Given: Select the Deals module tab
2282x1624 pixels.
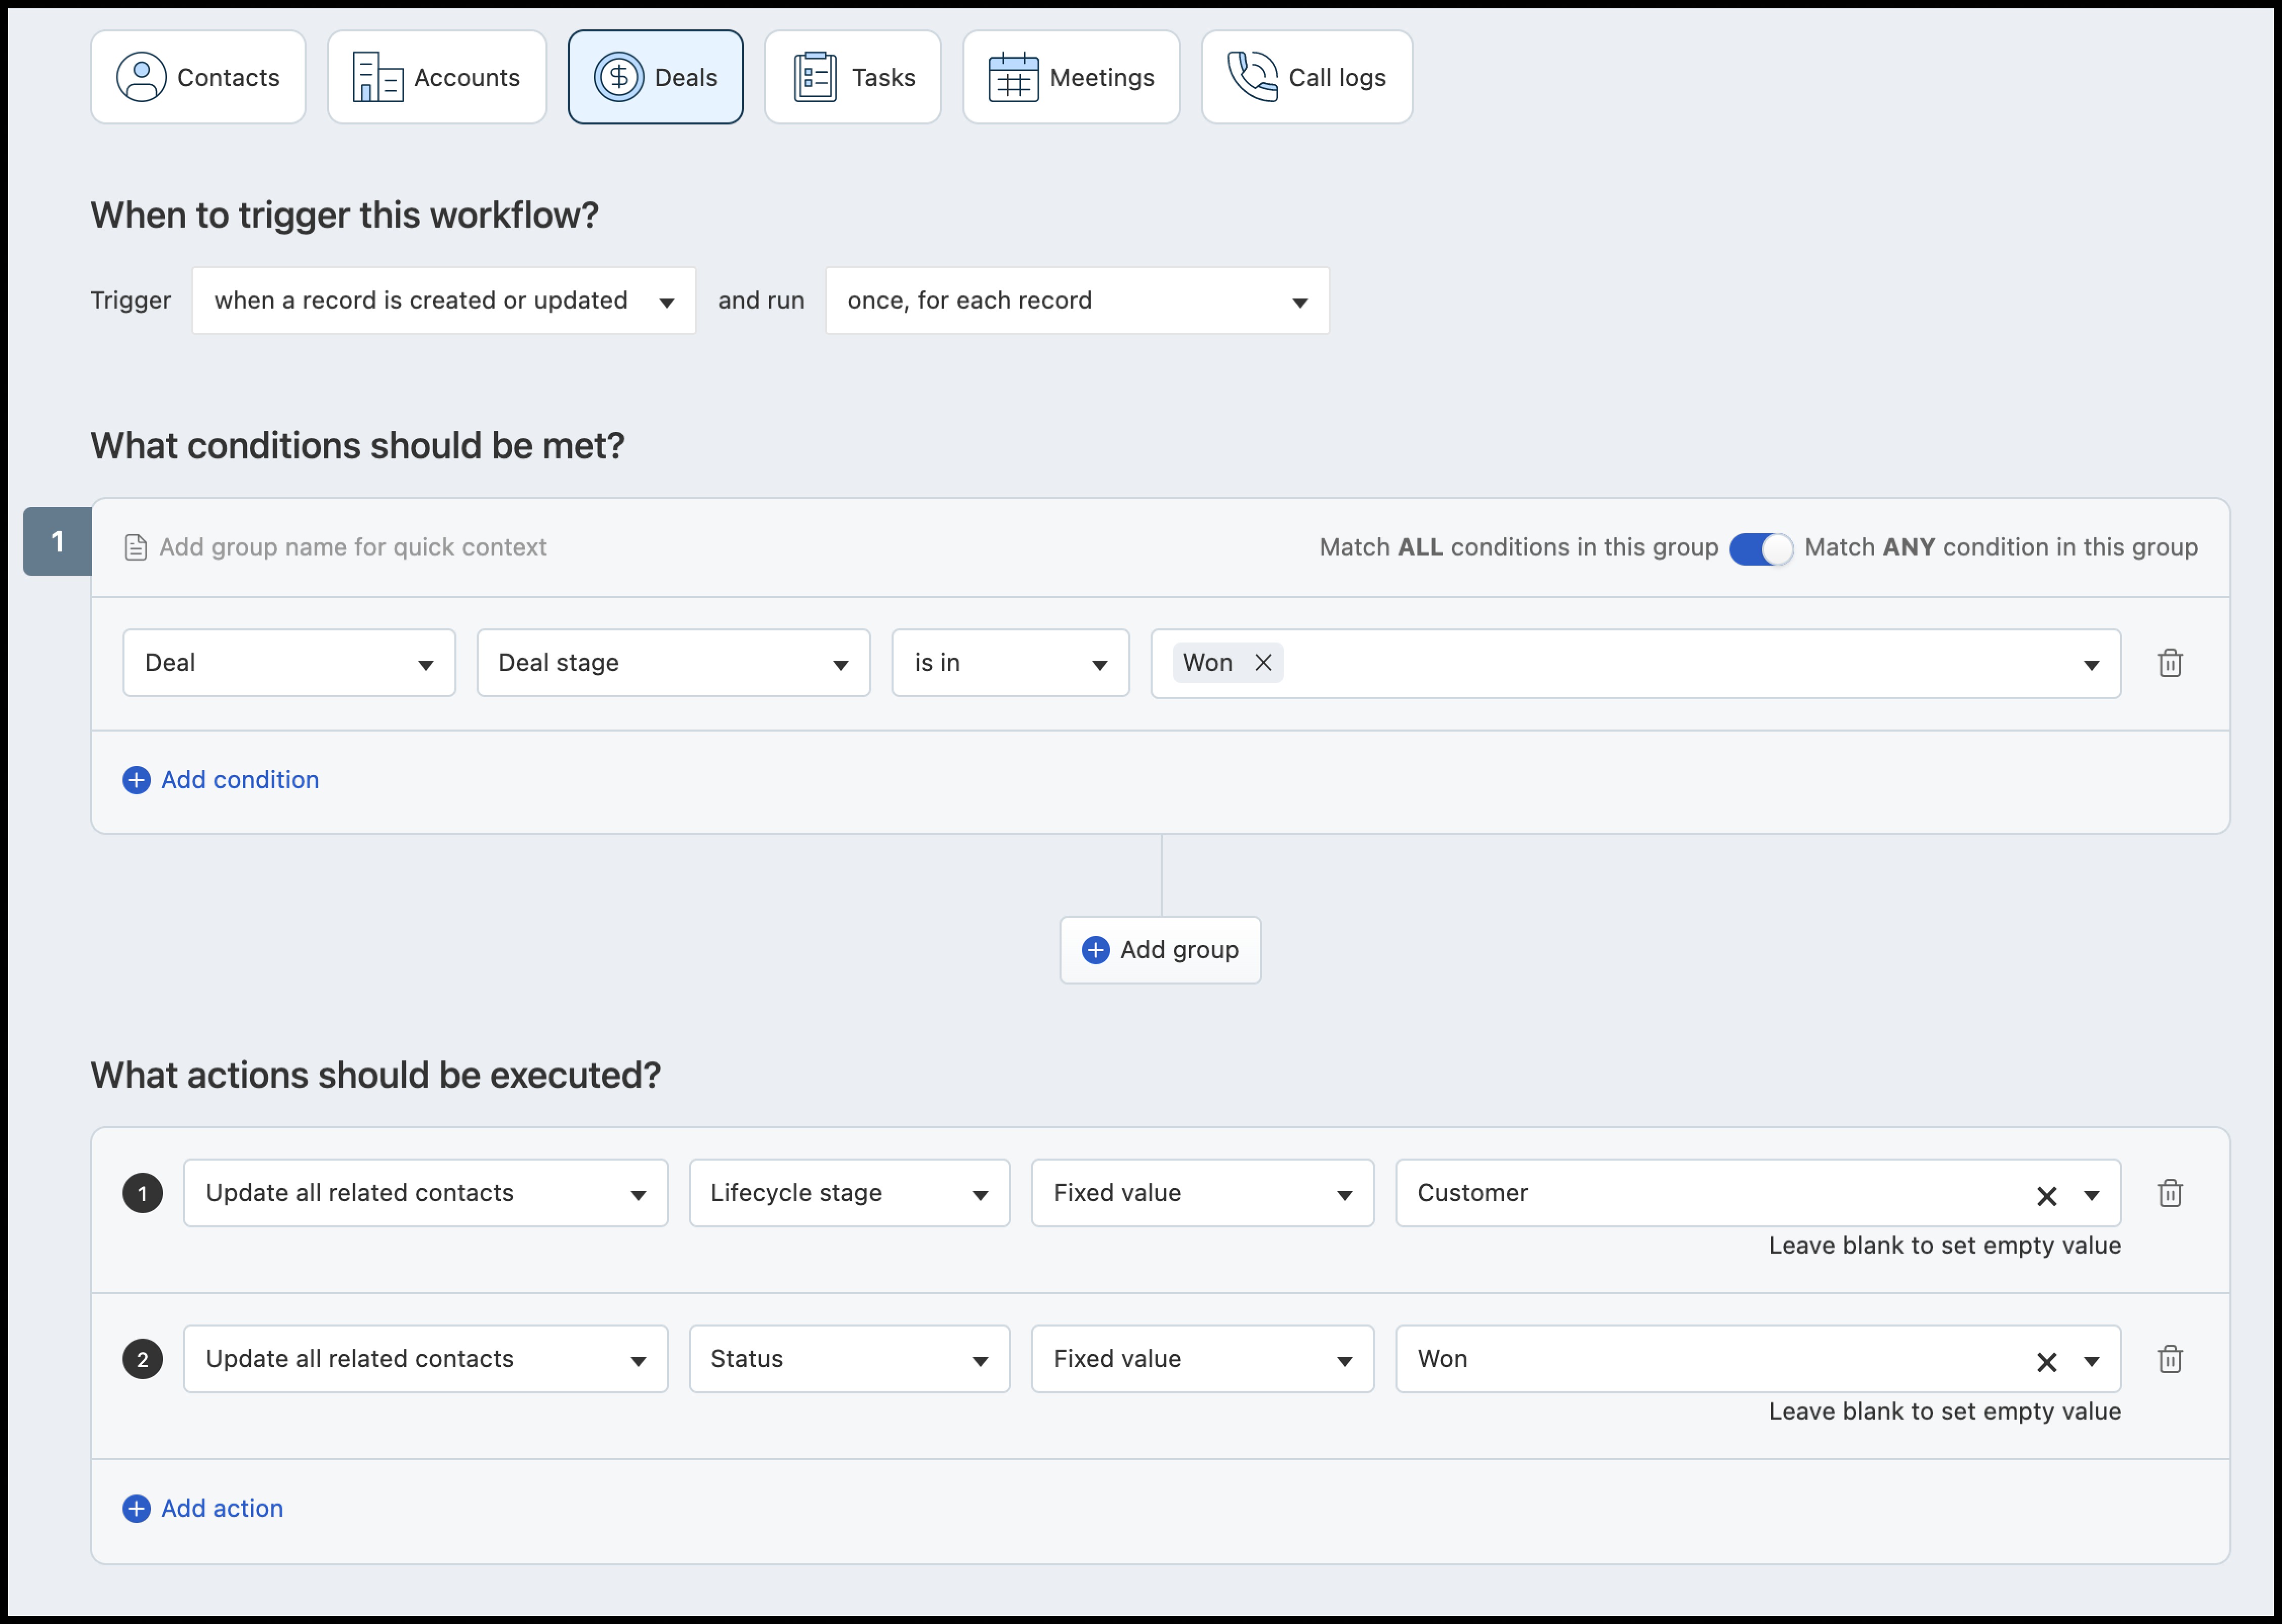Looking at the screenshot, I should pos(655,77).
